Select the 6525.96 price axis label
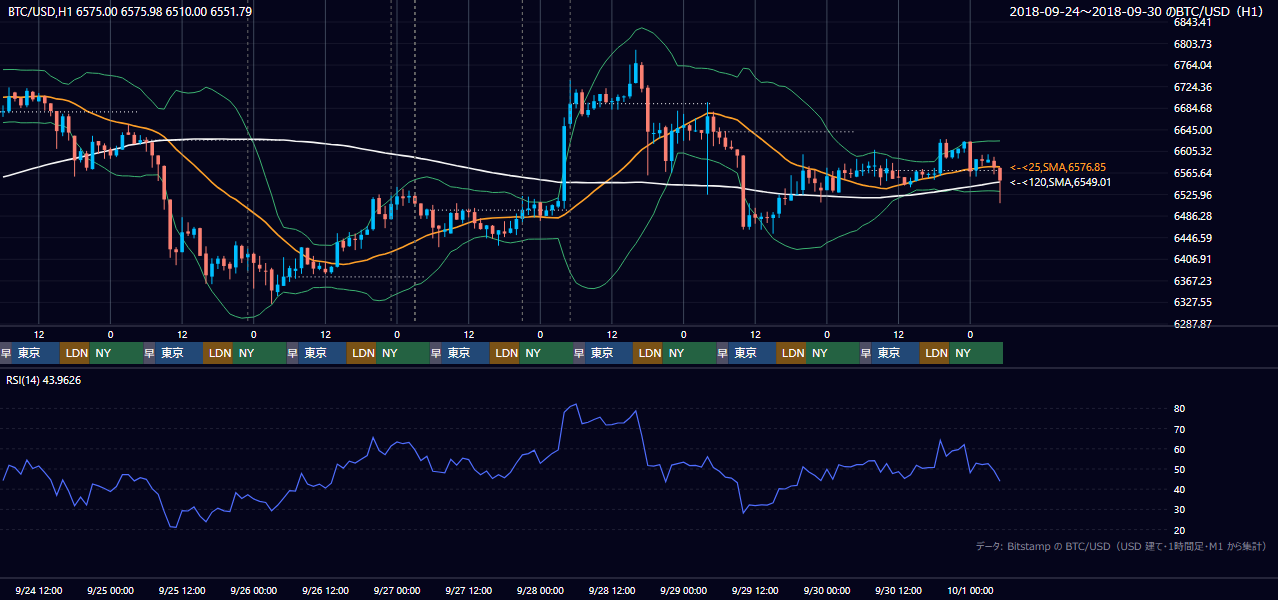The image size is (1278, 600). 1194,195
